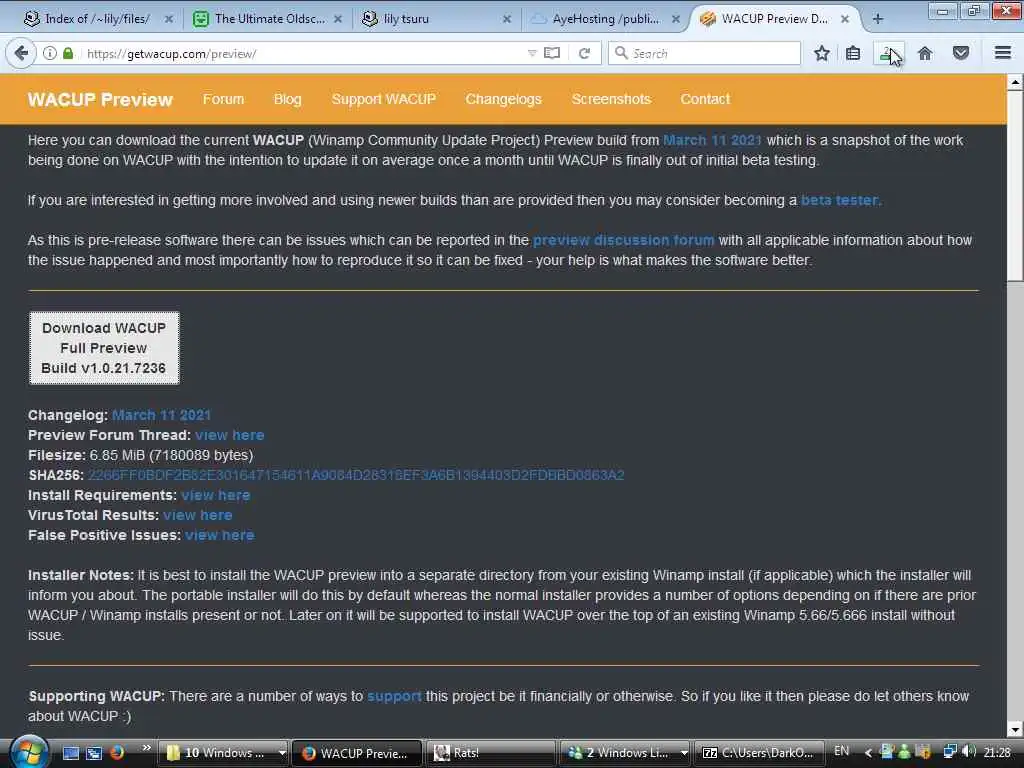Viewport: 1024px width, 768px height.
Task: Open the site identity info icon
Action: 50,54
